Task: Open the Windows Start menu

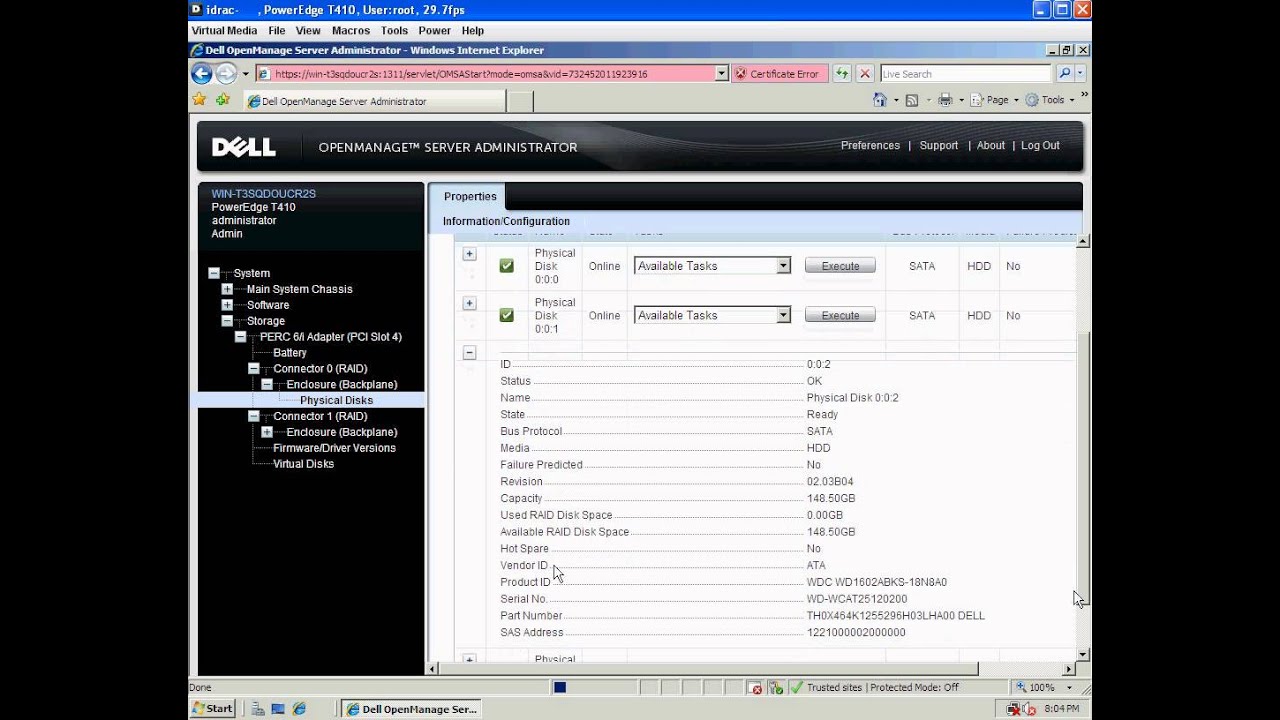Action: [213, 708]
